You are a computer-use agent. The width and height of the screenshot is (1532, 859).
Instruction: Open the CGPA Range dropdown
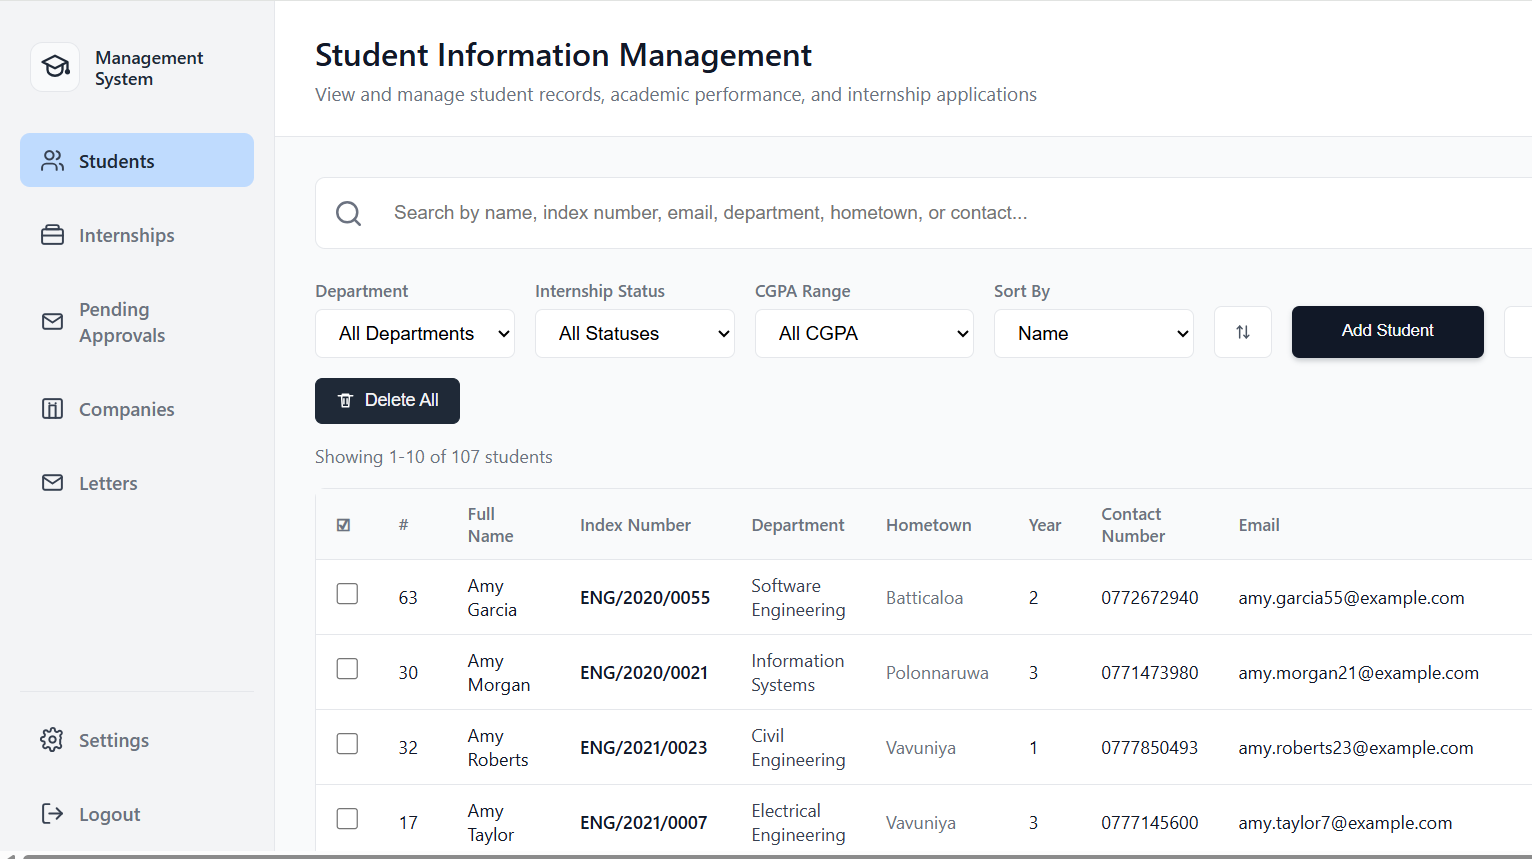864,333
